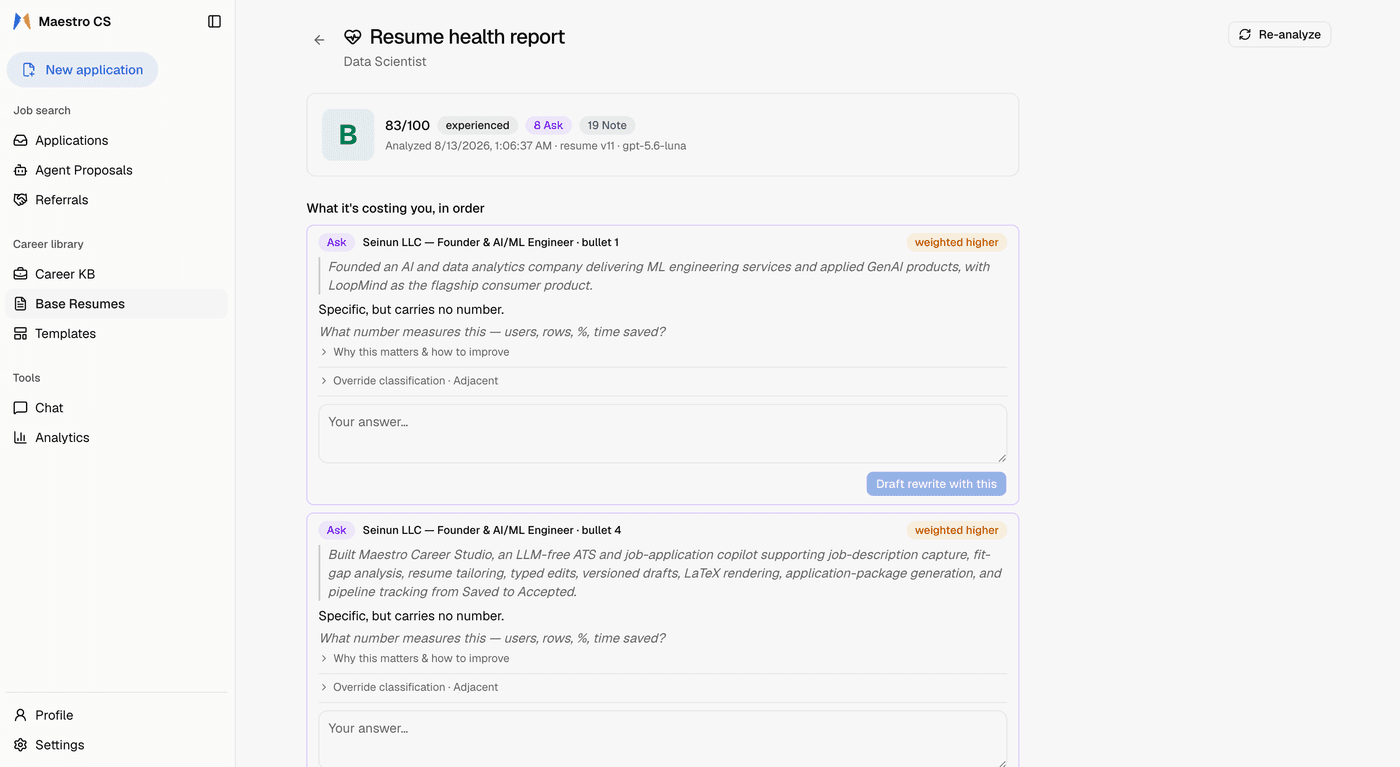
Task: Click the Career KB briefcase icon
Action: [x=20, y=274]
